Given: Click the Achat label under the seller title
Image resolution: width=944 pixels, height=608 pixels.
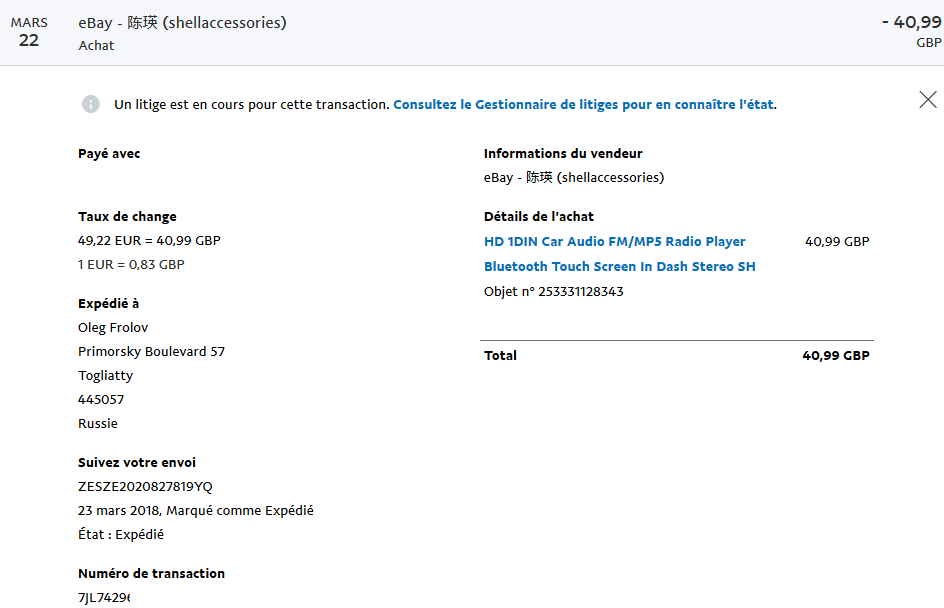Looking at the screenshot, I should click(96, 46).
